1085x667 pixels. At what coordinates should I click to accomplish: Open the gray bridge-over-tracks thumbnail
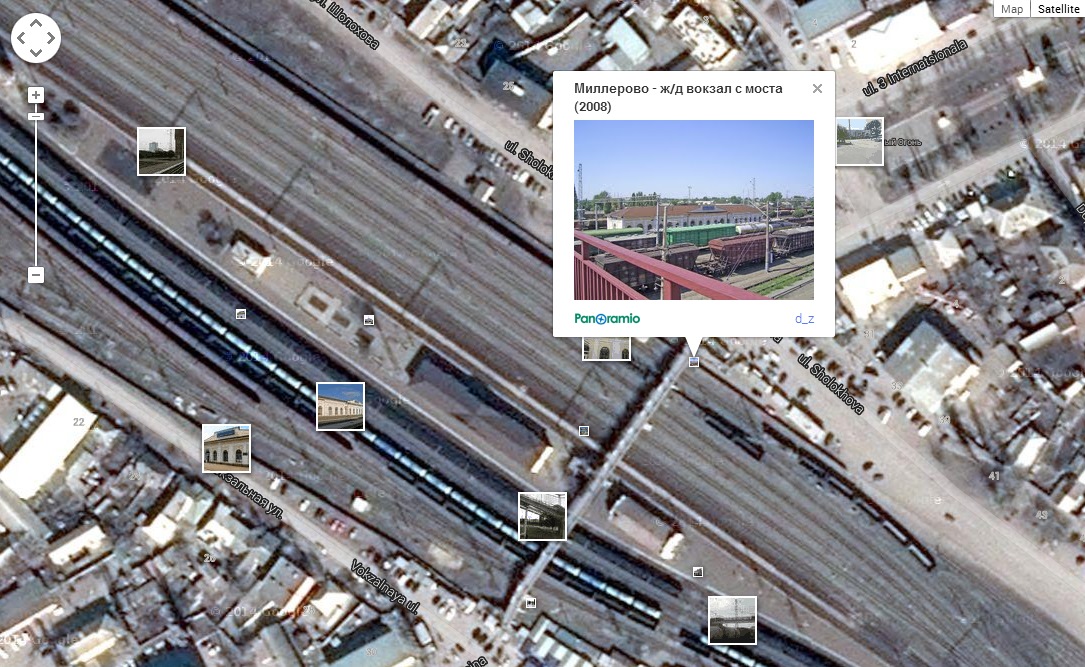(732, 620)
